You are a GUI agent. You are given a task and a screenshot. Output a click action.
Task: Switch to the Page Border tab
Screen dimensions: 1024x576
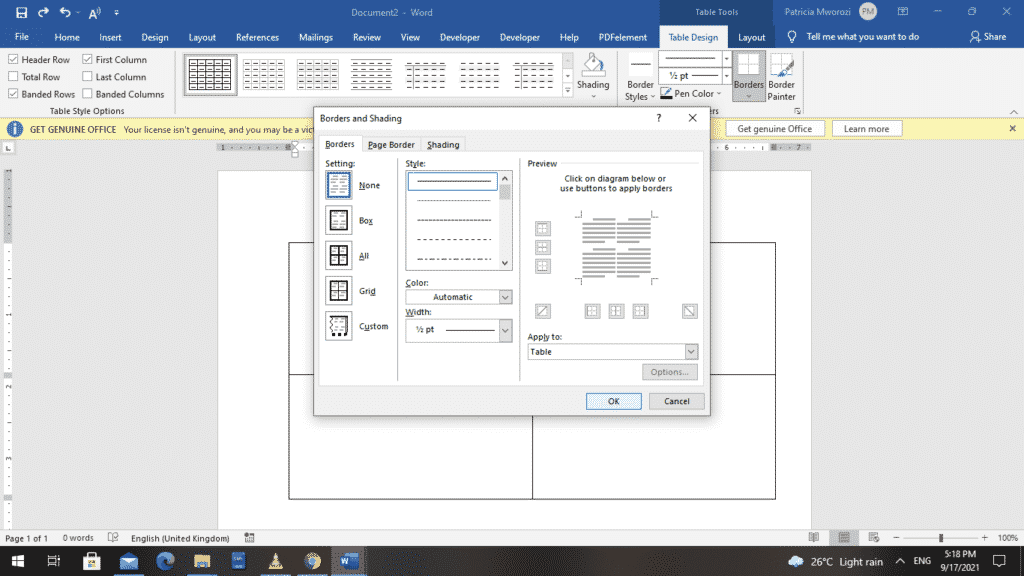tap(391, 145)
